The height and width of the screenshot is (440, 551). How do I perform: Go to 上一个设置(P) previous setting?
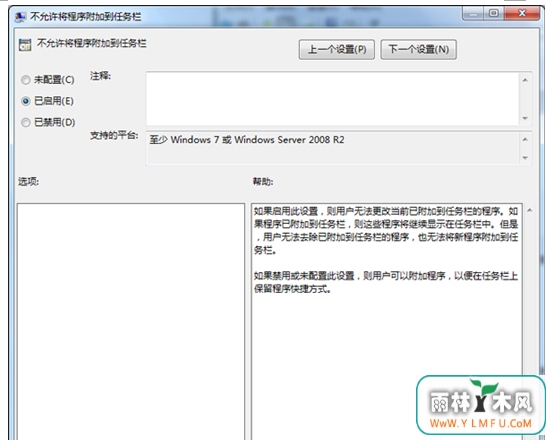[337, 50]
